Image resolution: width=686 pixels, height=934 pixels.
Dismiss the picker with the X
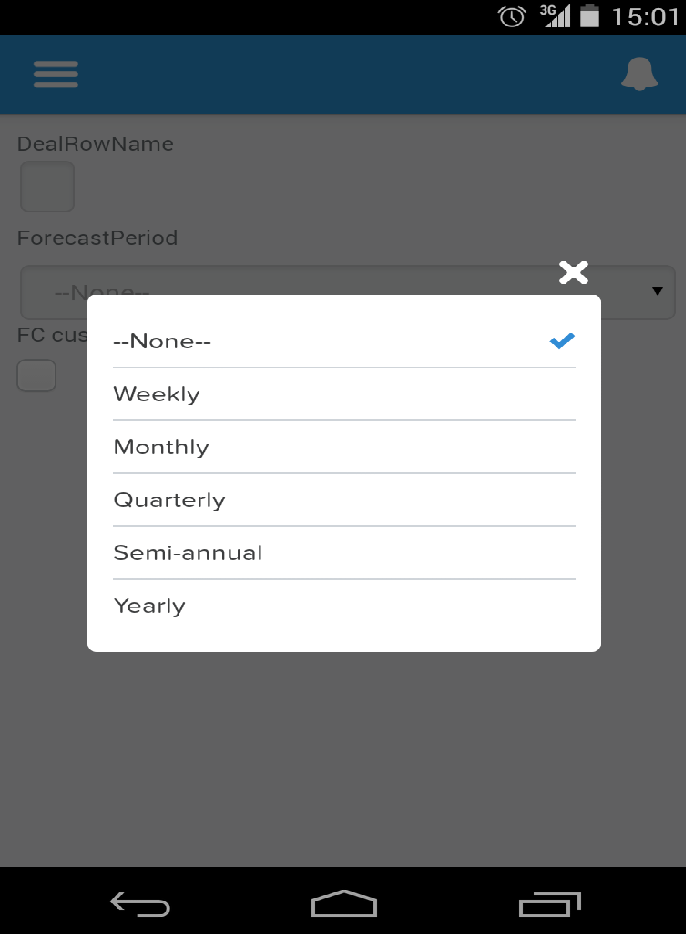pos(572,271)
